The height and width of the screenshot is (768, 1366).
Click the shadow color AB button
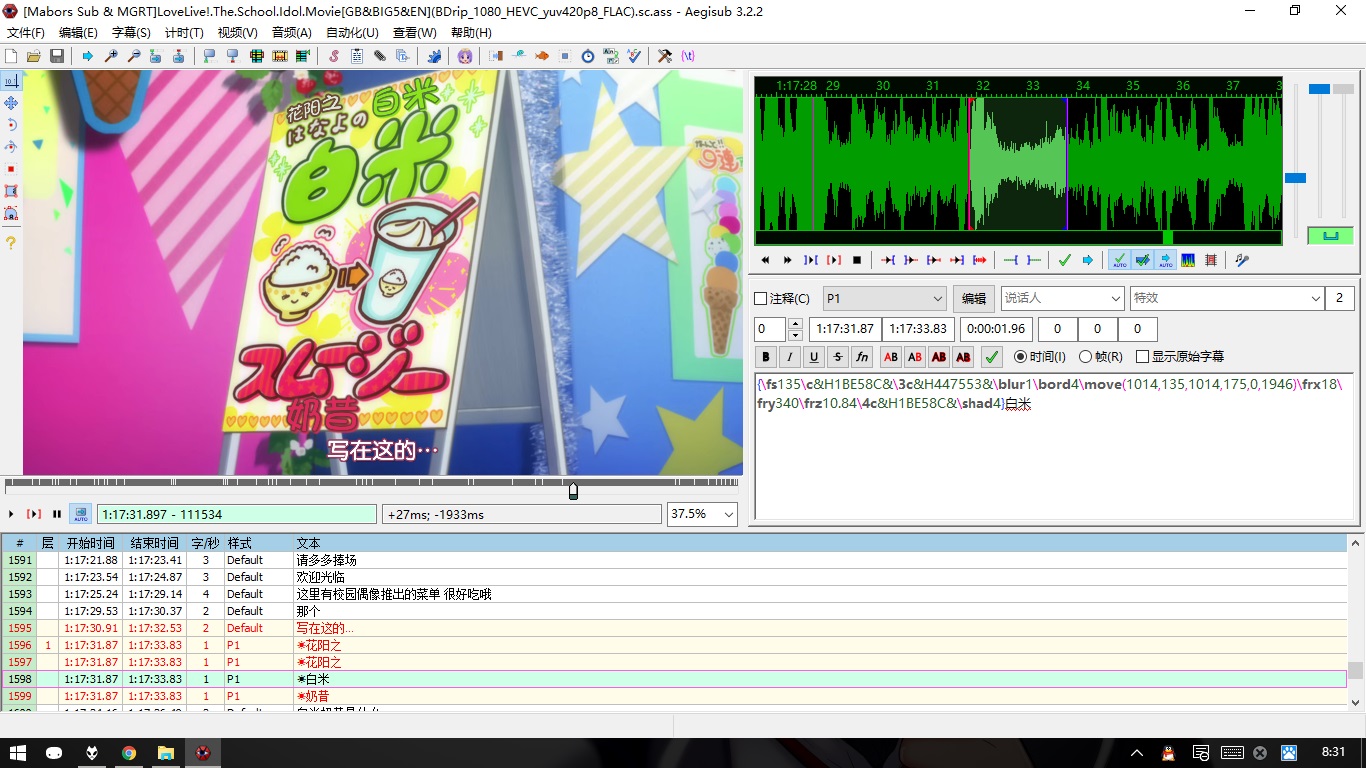coord(963,357)
